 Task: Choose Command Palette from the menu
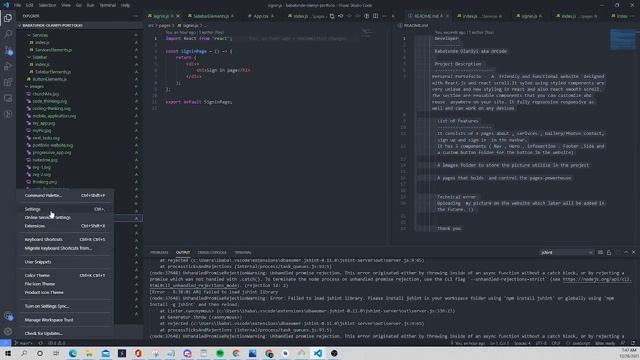pos(64,196)
